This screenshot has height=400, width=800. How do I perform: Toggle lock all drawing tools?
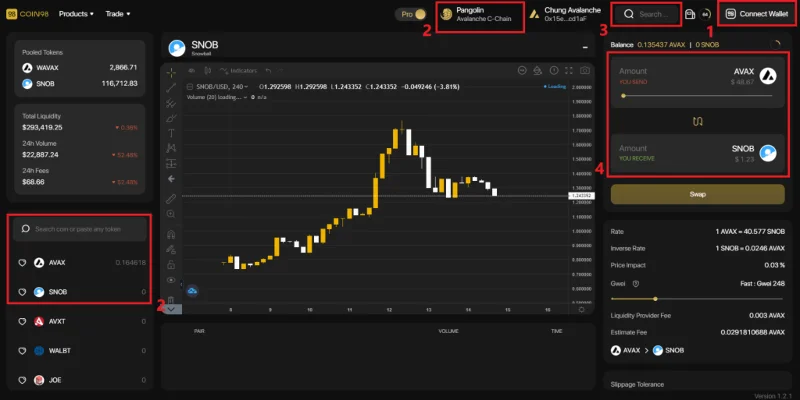pos(171,264)
